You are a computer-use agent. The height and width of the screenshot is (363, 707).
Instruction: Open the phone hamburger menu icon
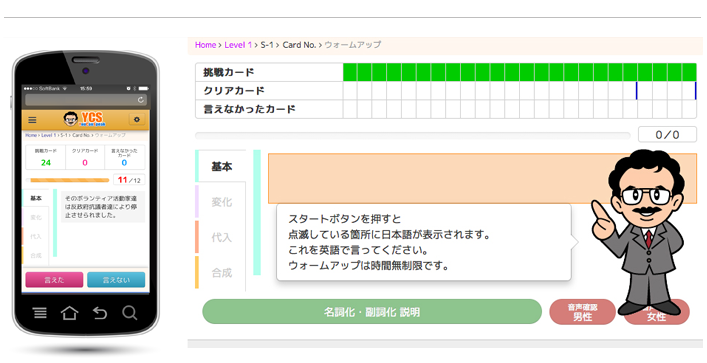pyautogui.click(x=32, y=120)
